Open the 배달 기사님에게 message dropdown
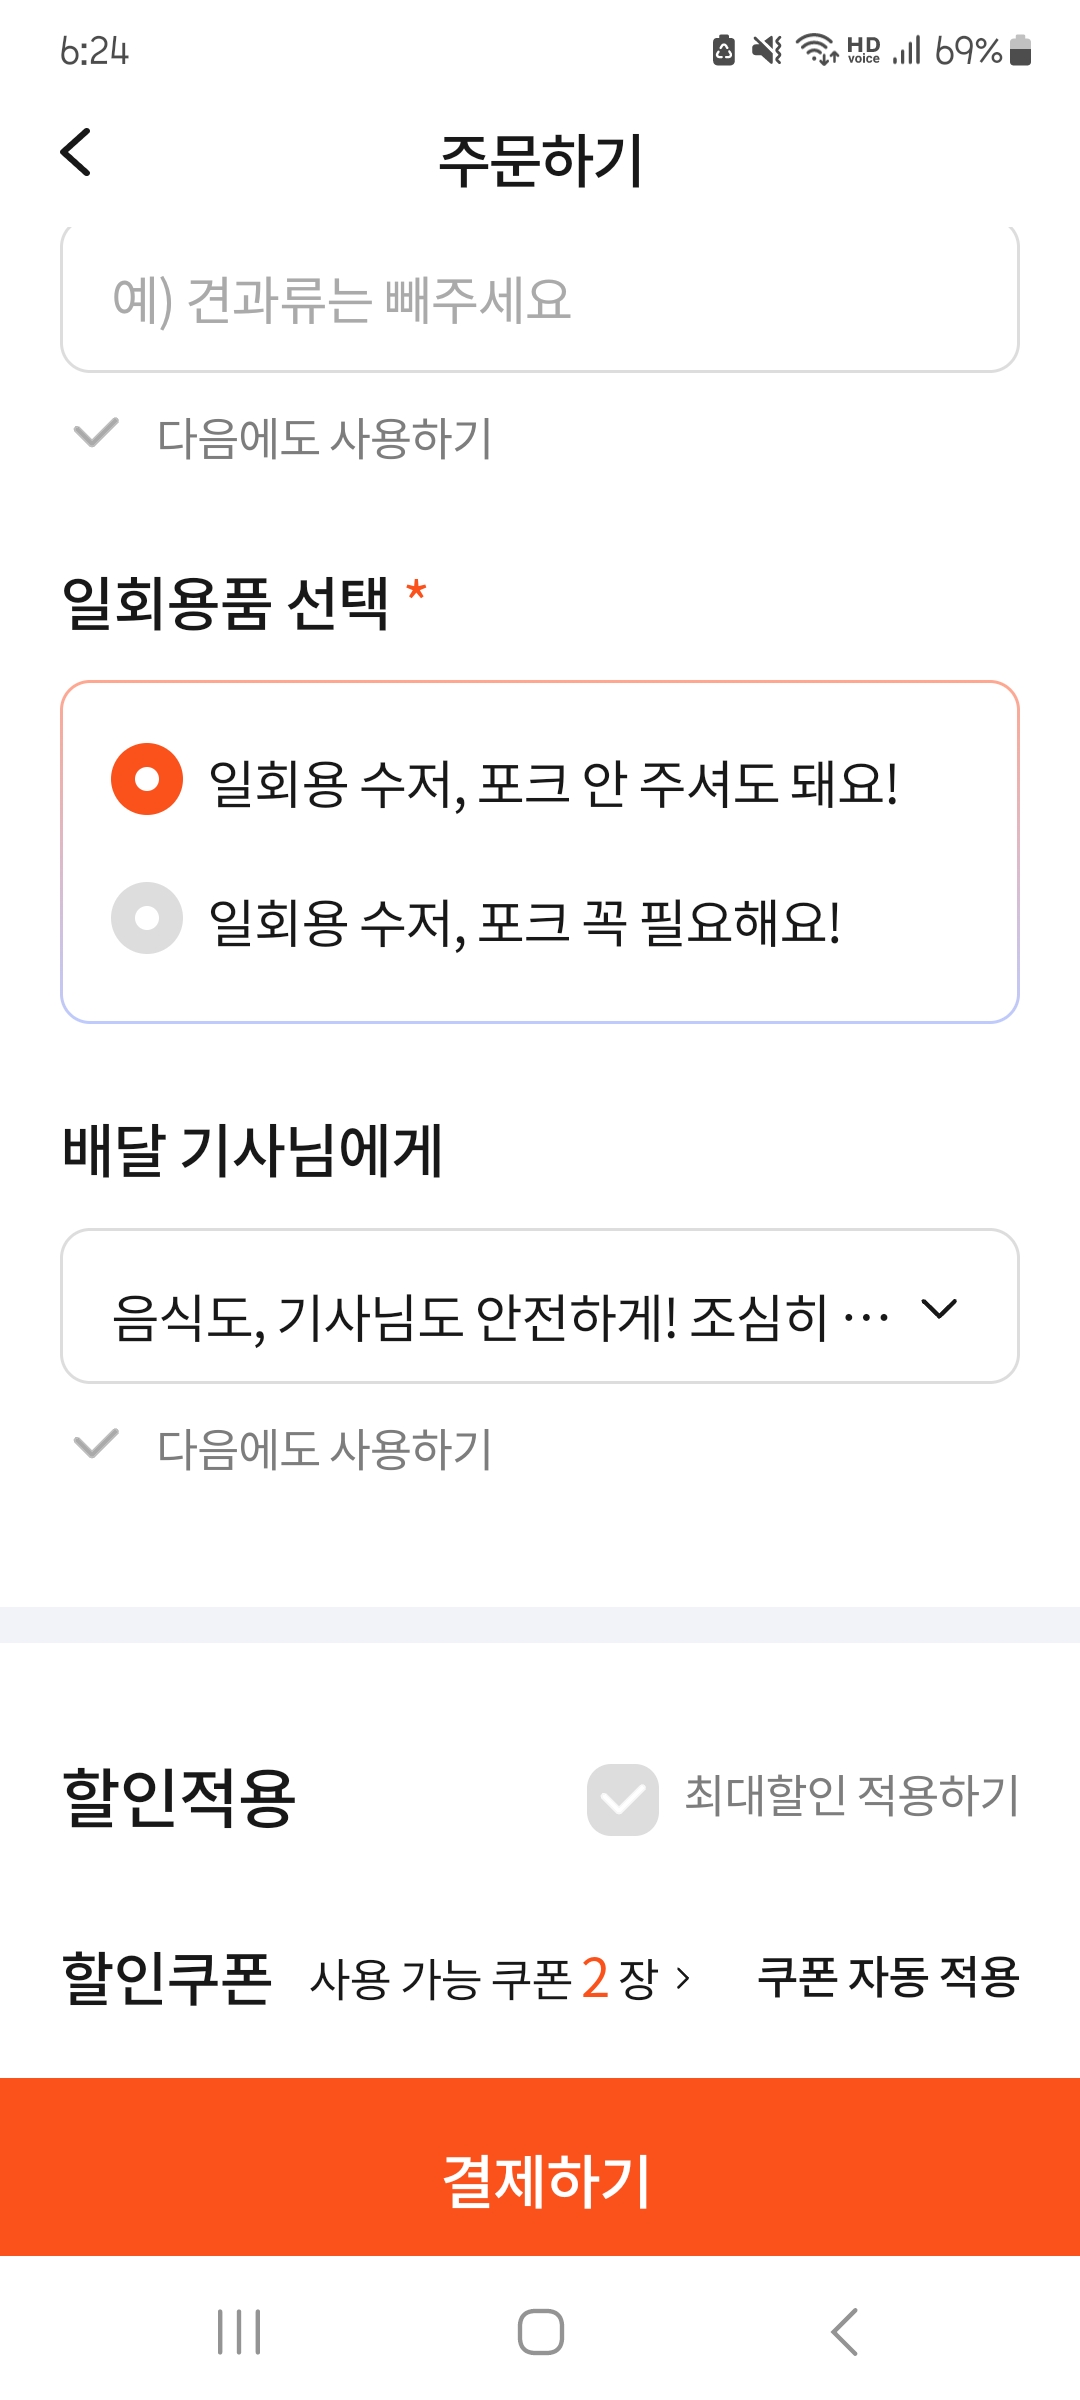The image size is (1080, 2400). coord(500,1307)
